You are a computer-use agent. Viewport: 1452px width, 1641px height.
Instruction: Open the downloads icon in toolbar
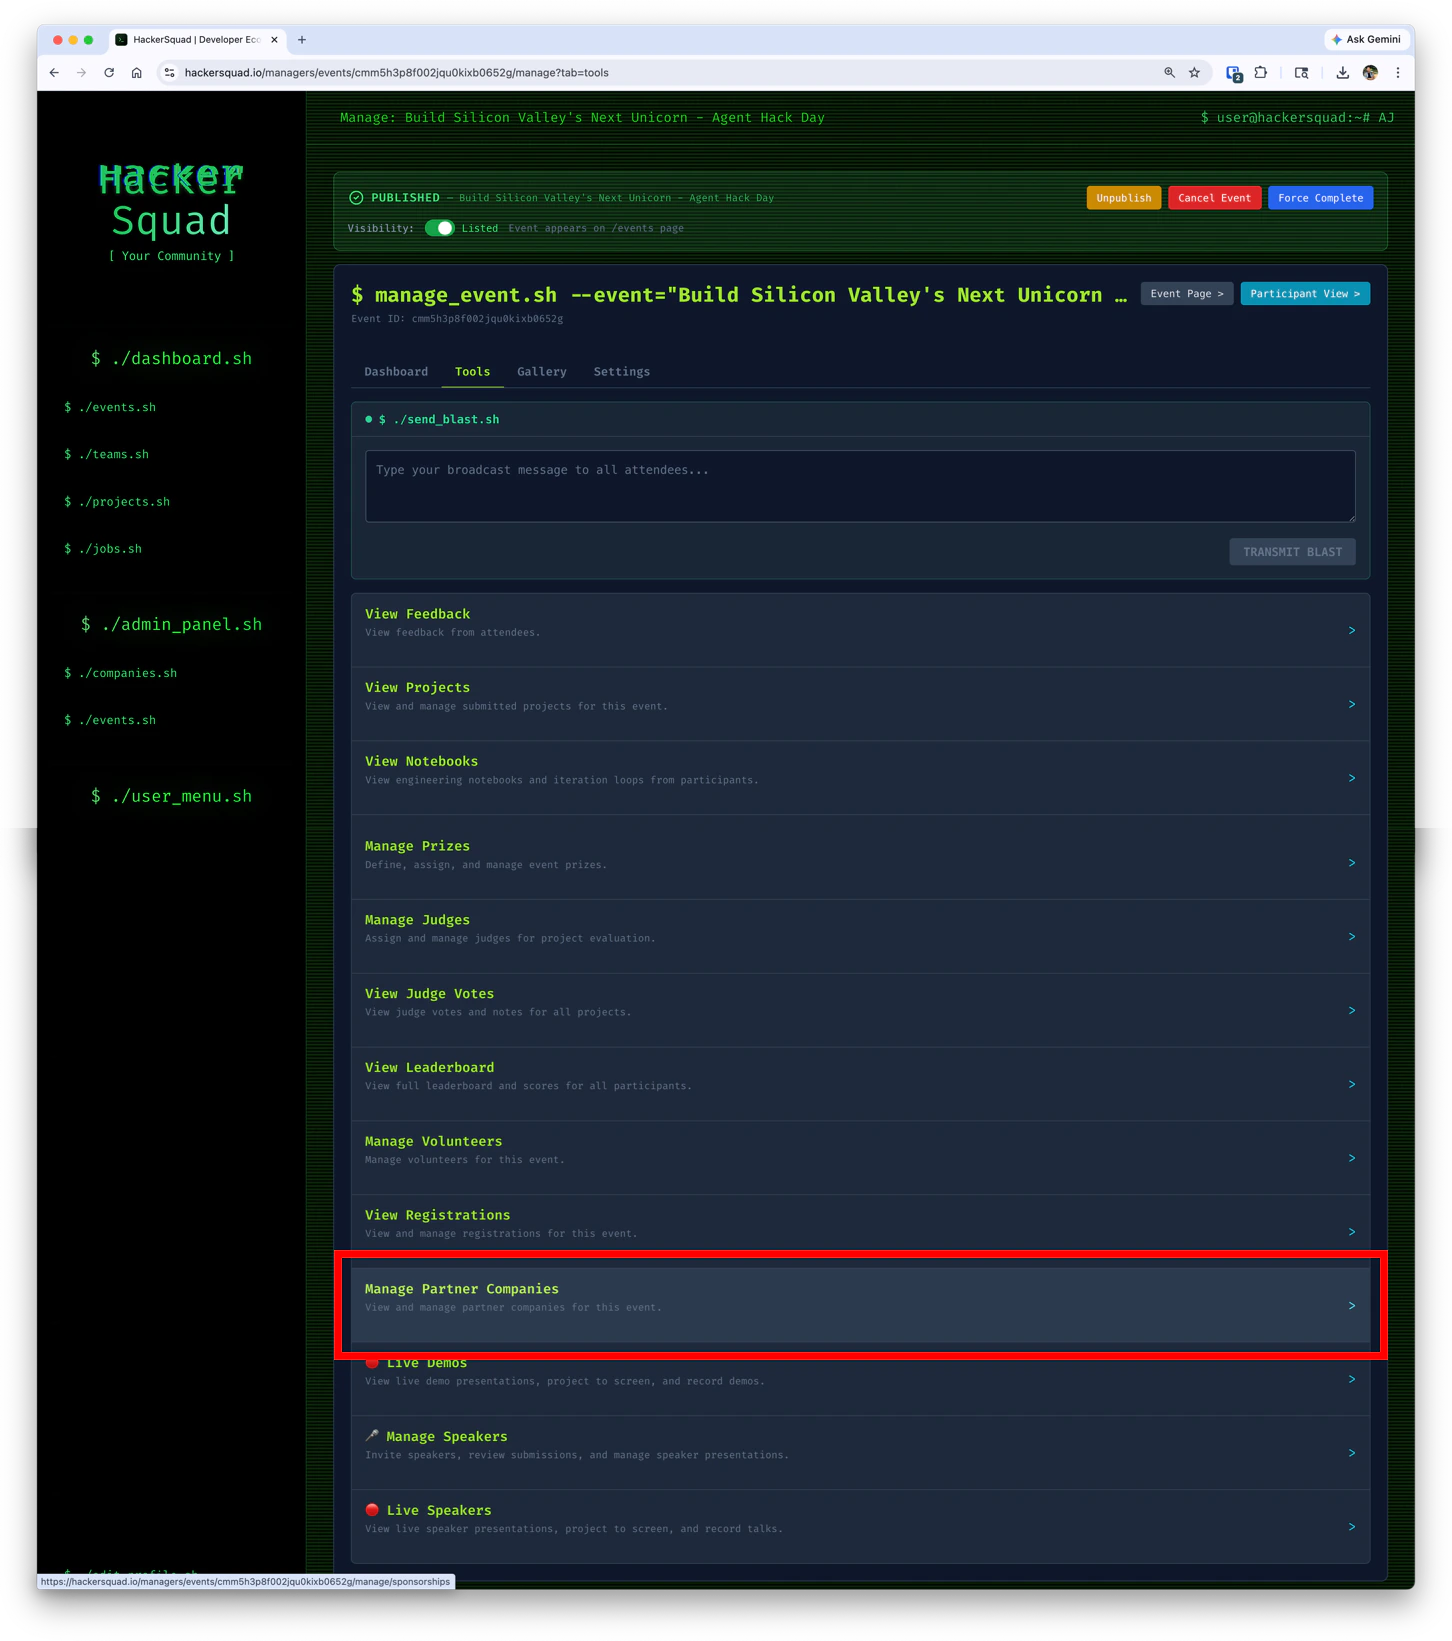(x=1342, y=73)
